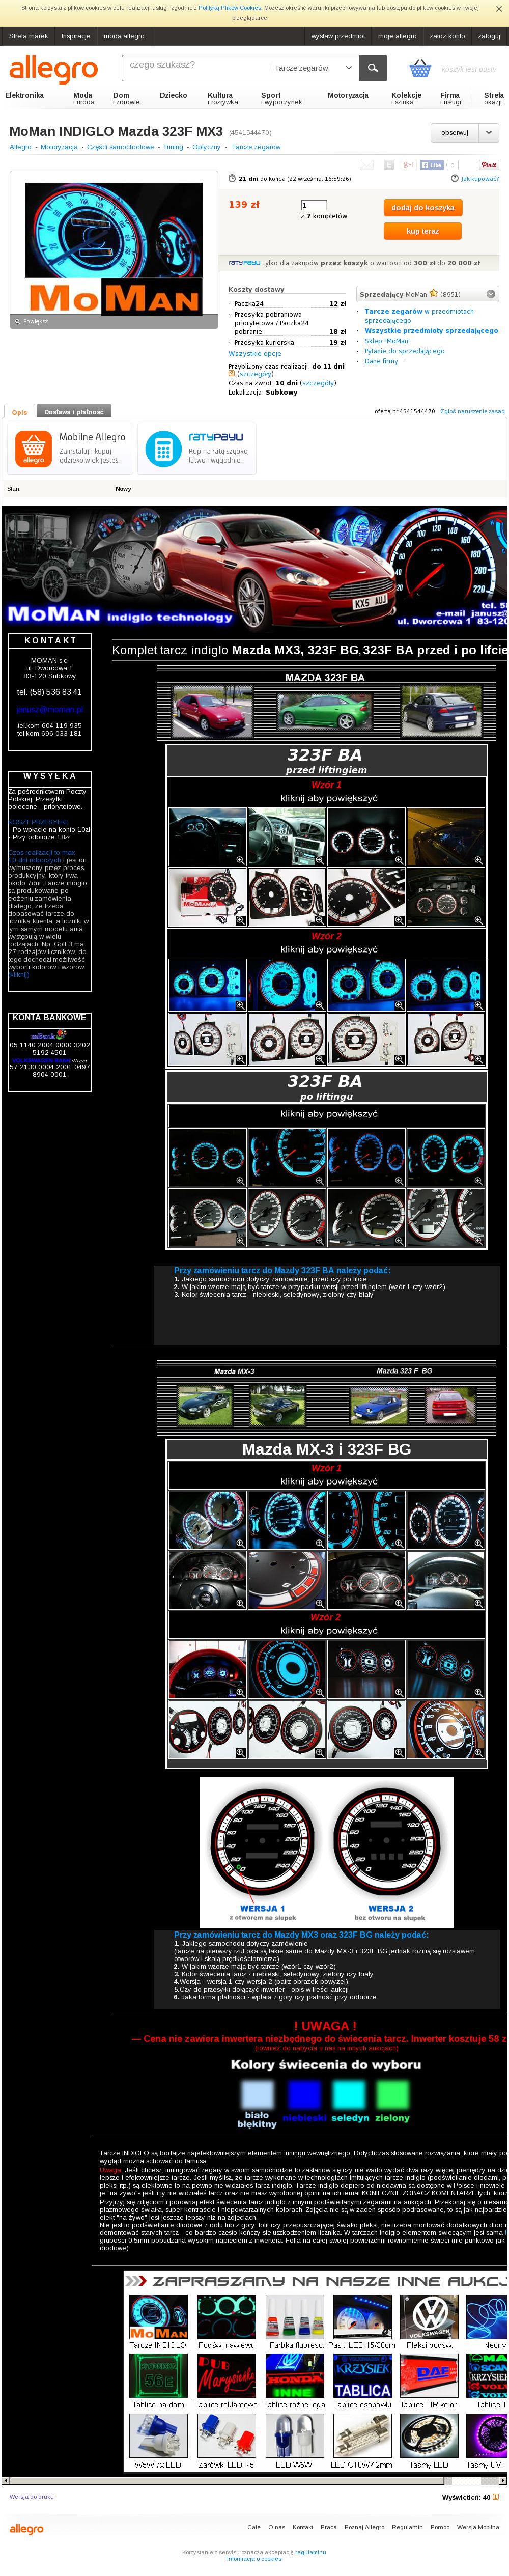The image size is (509, 2576).
Task: Open the 'Części samochodowe' breadcrumb link
Action: [120, 147]
